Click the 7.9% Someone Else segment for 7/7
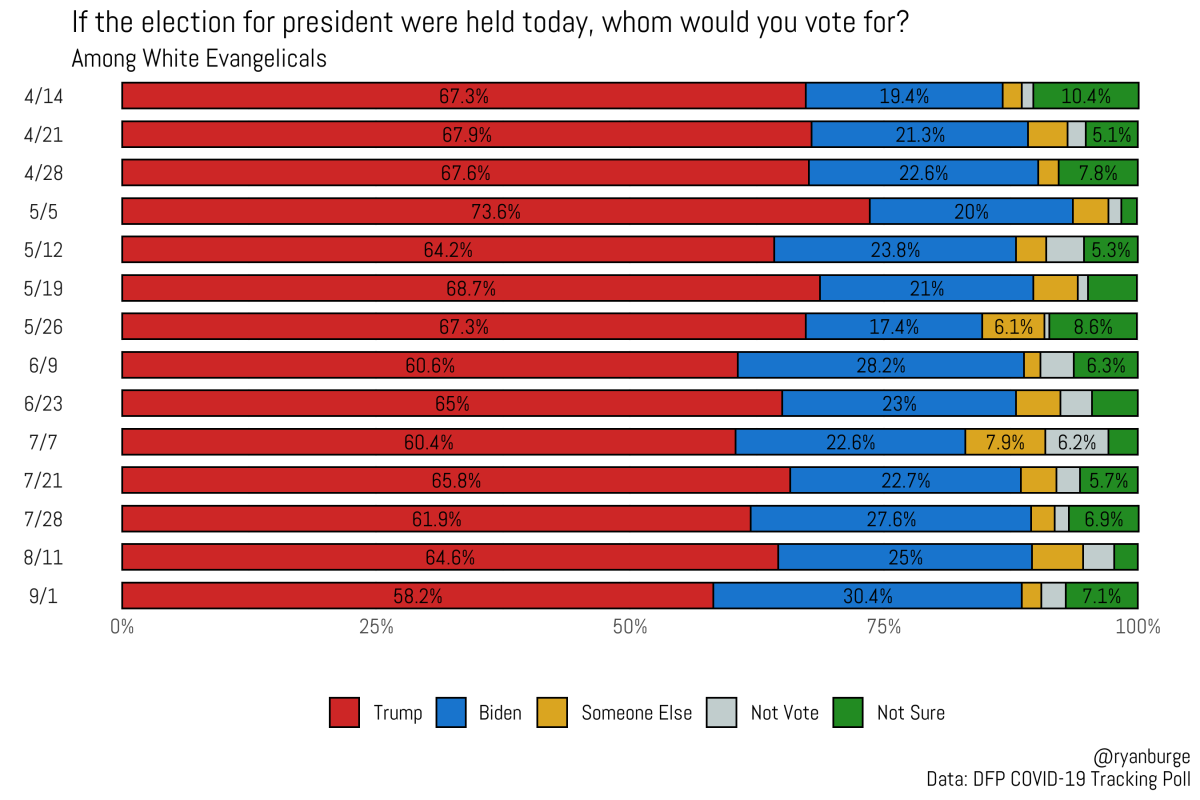The height and width of the screenshot is (800, 1200). pyautogui.click(x=1005, y=442)
